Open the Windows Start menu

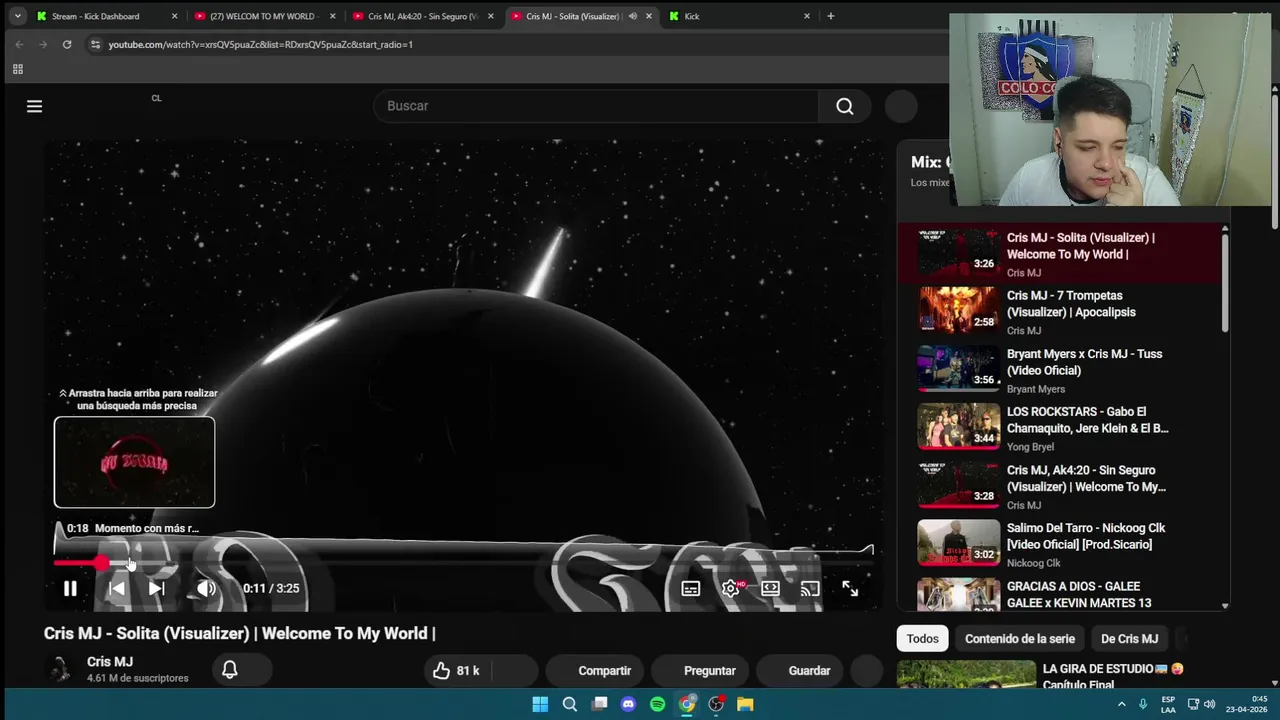pos(540,704)
